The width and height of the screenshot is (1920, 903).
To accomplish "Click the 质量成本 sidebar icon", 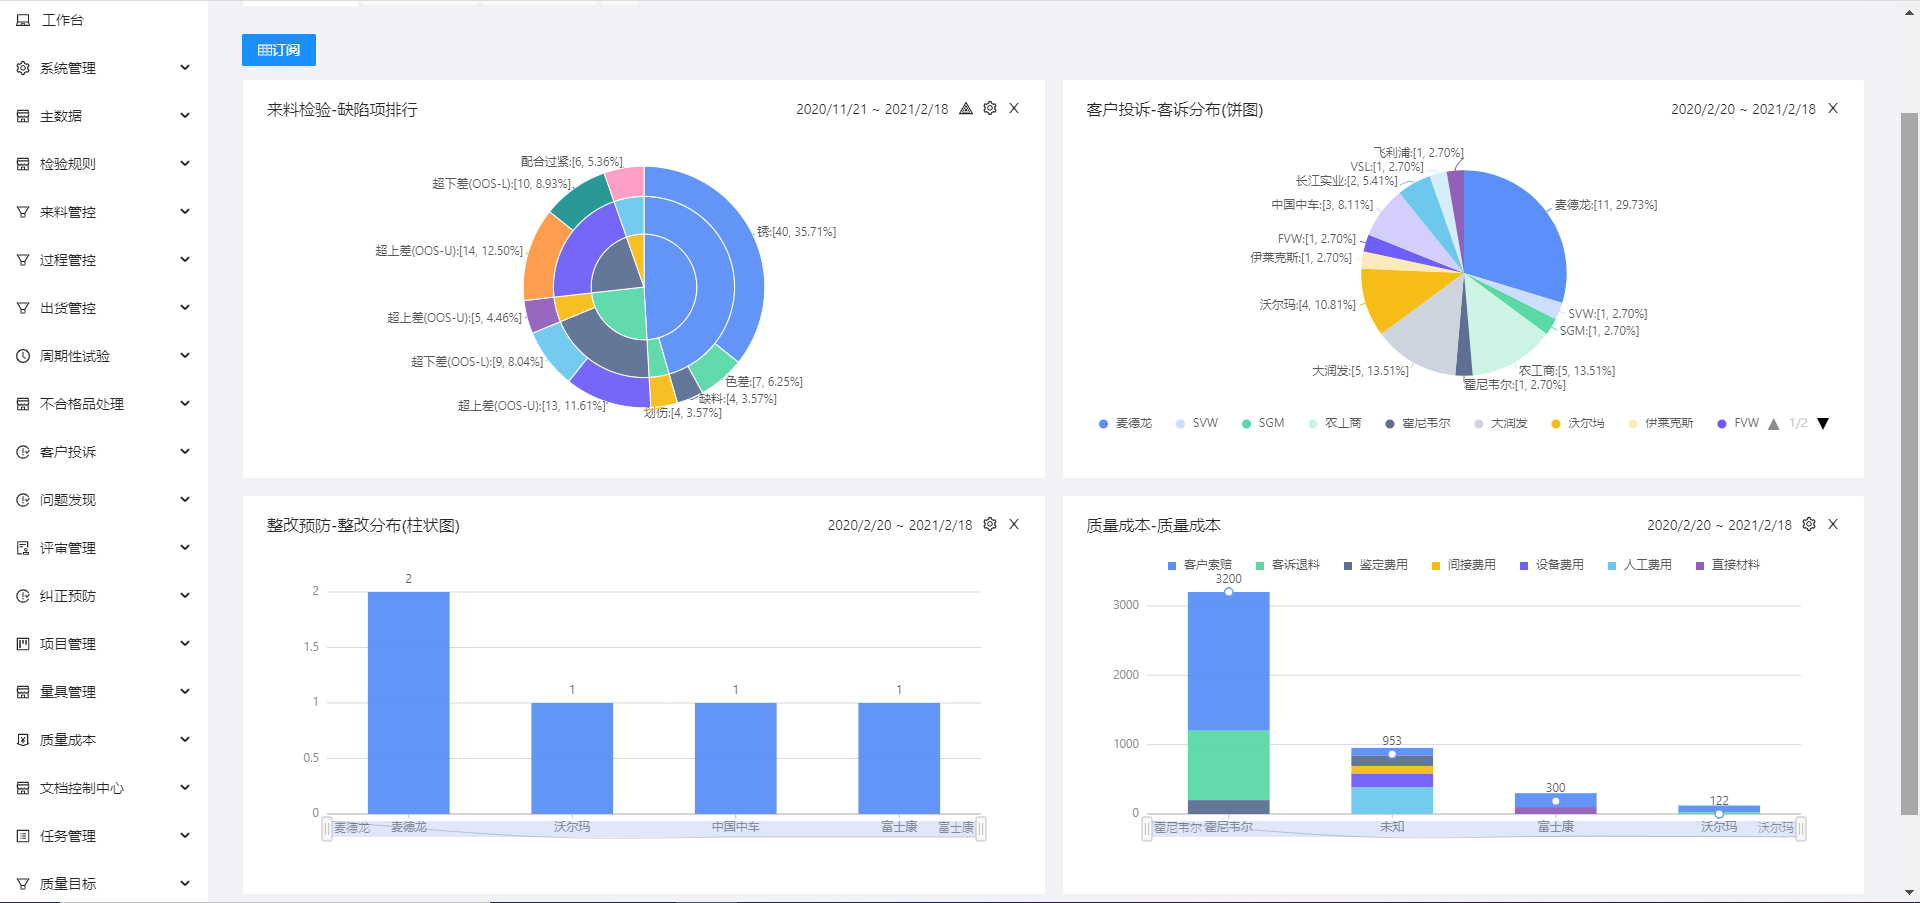I will tap(23, 740).
